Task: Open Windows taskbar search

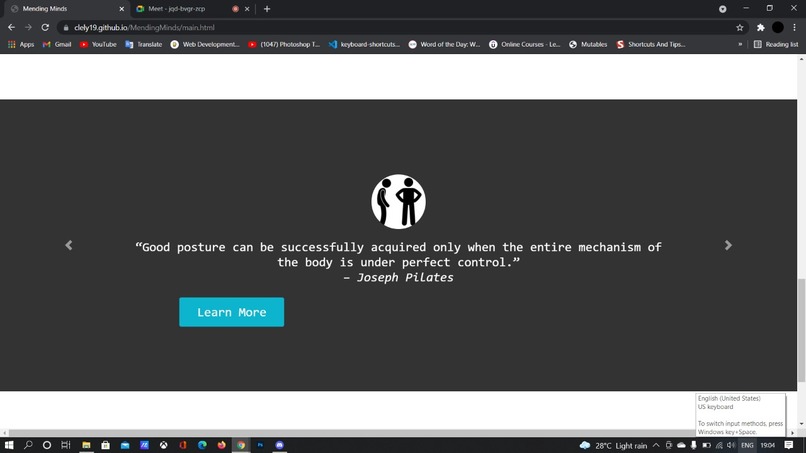Action: [28, 445]
